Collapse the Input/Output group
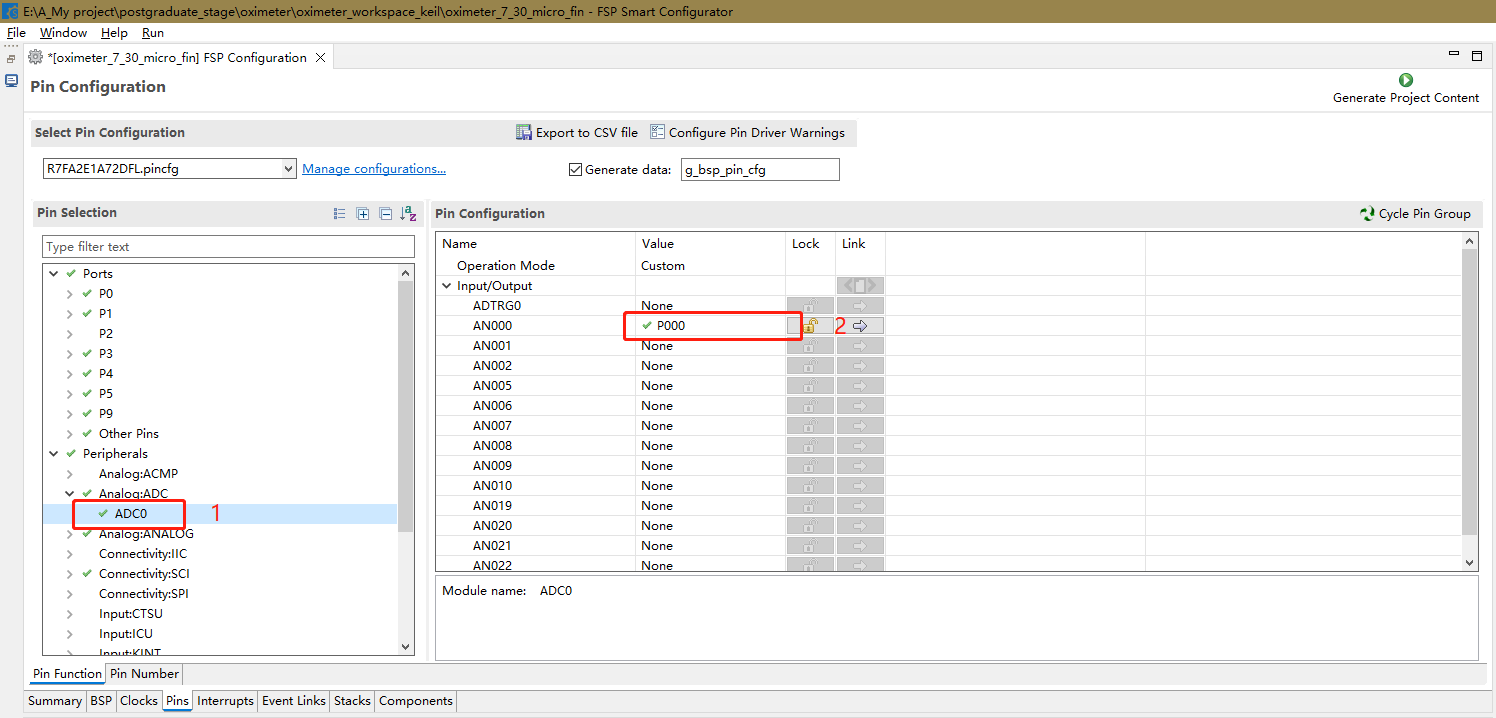The width and height of the screenshot is (1496, 718). click(x=447, y=285)
